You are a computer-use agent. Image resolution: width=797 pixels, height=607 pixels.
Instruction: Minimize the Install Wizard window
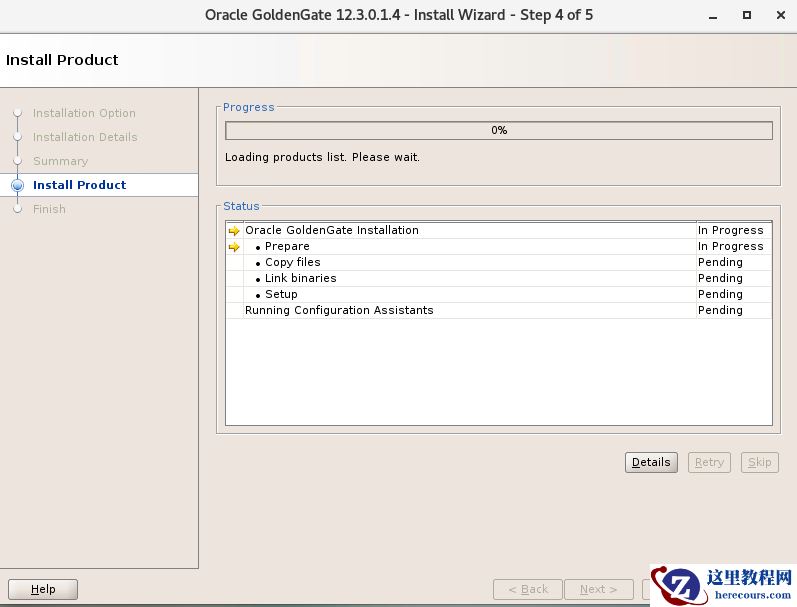point(713,16)
